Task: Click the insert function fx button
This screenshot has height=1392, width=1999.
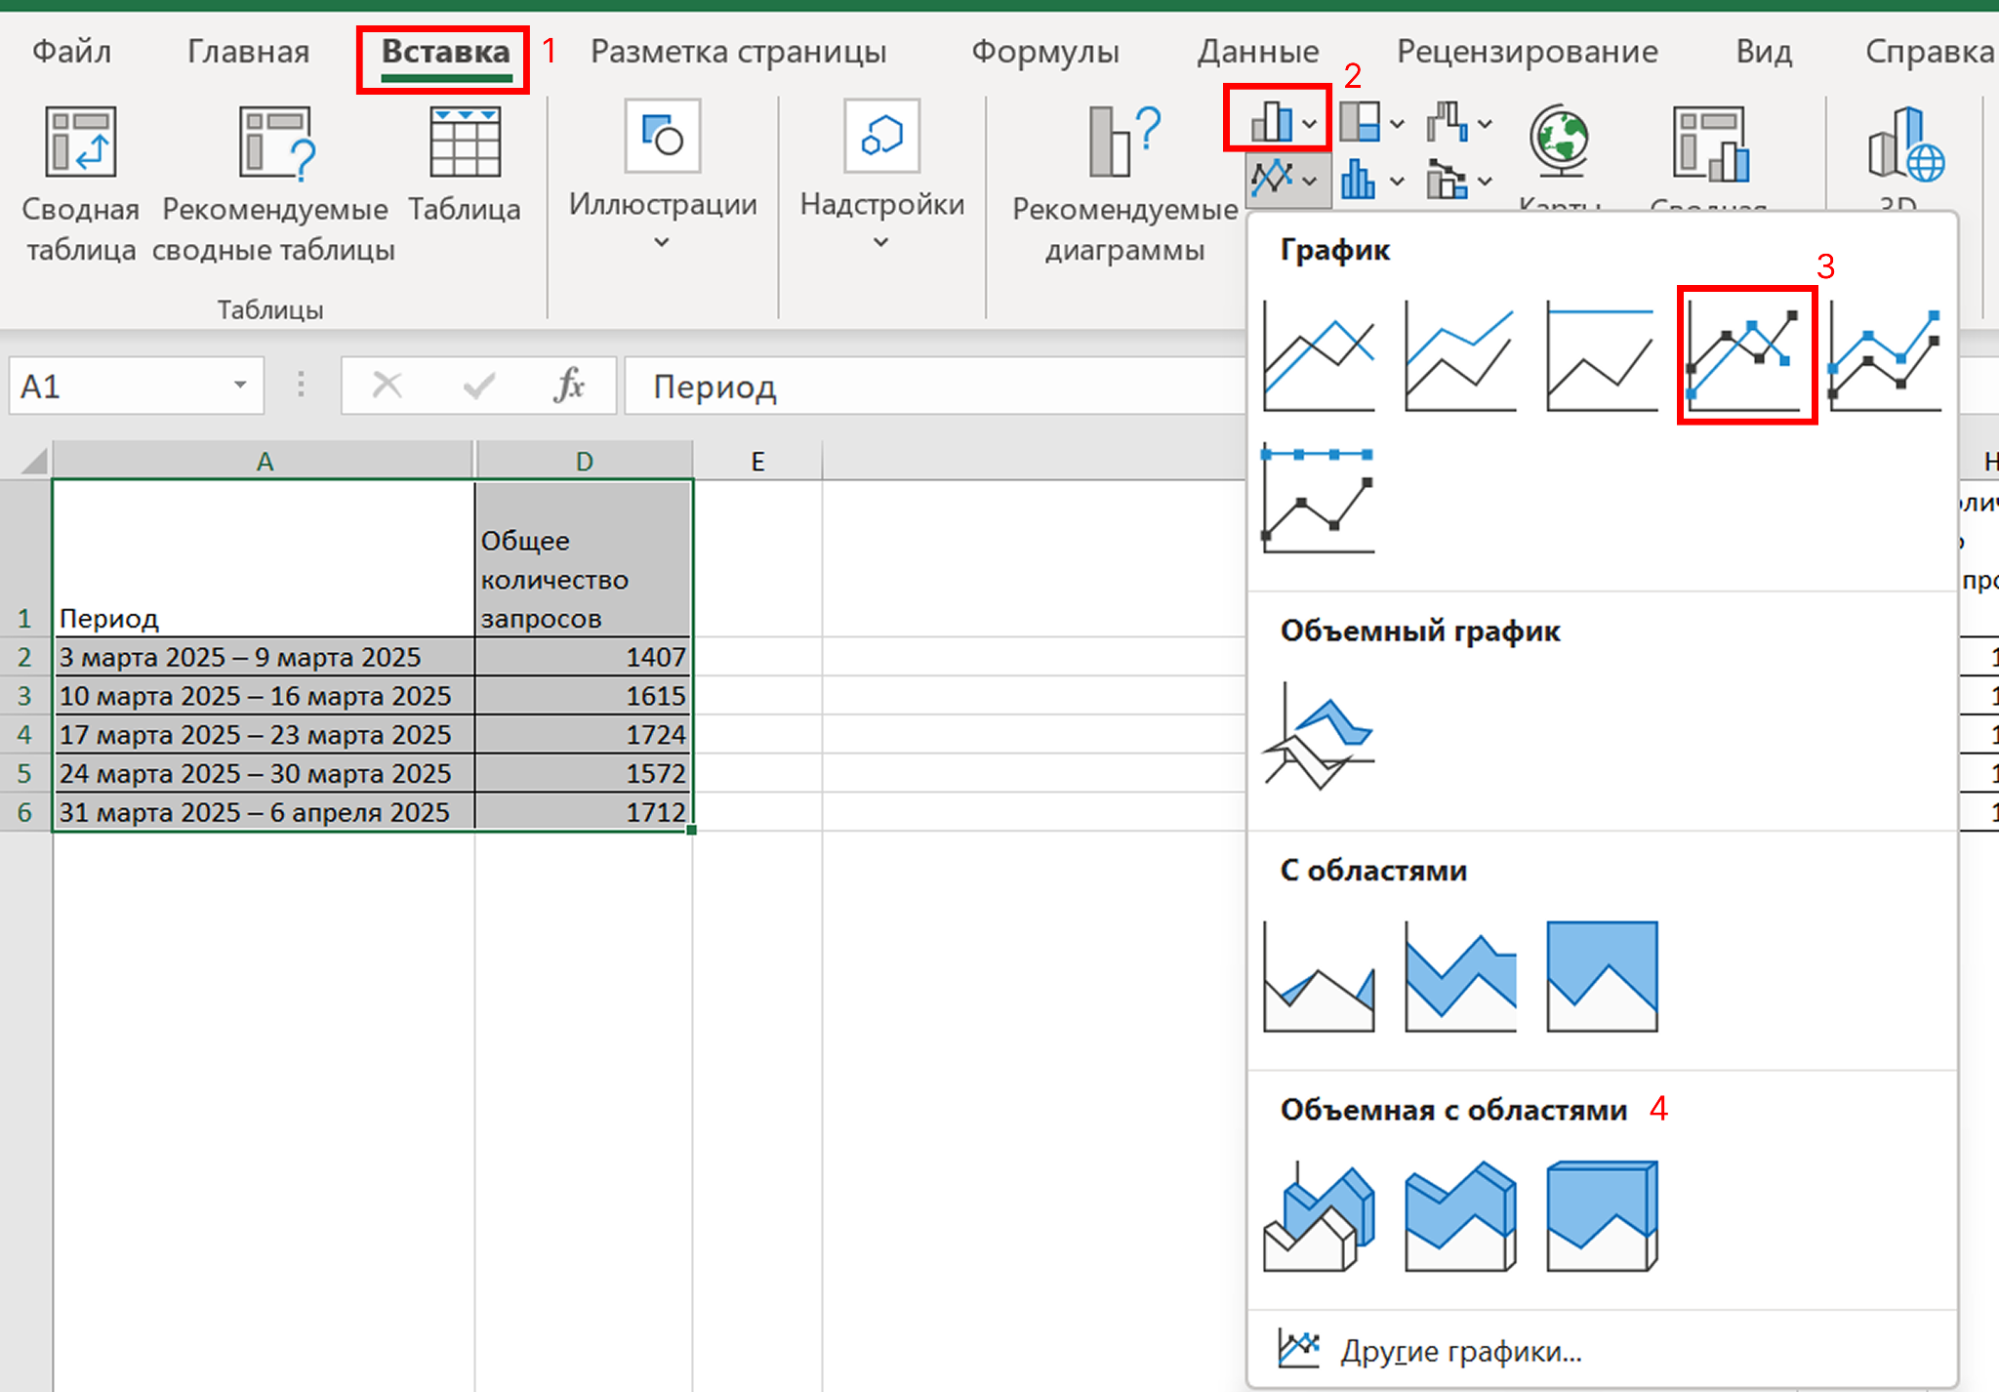Action: pyautogui.click(x=568, y=386)
